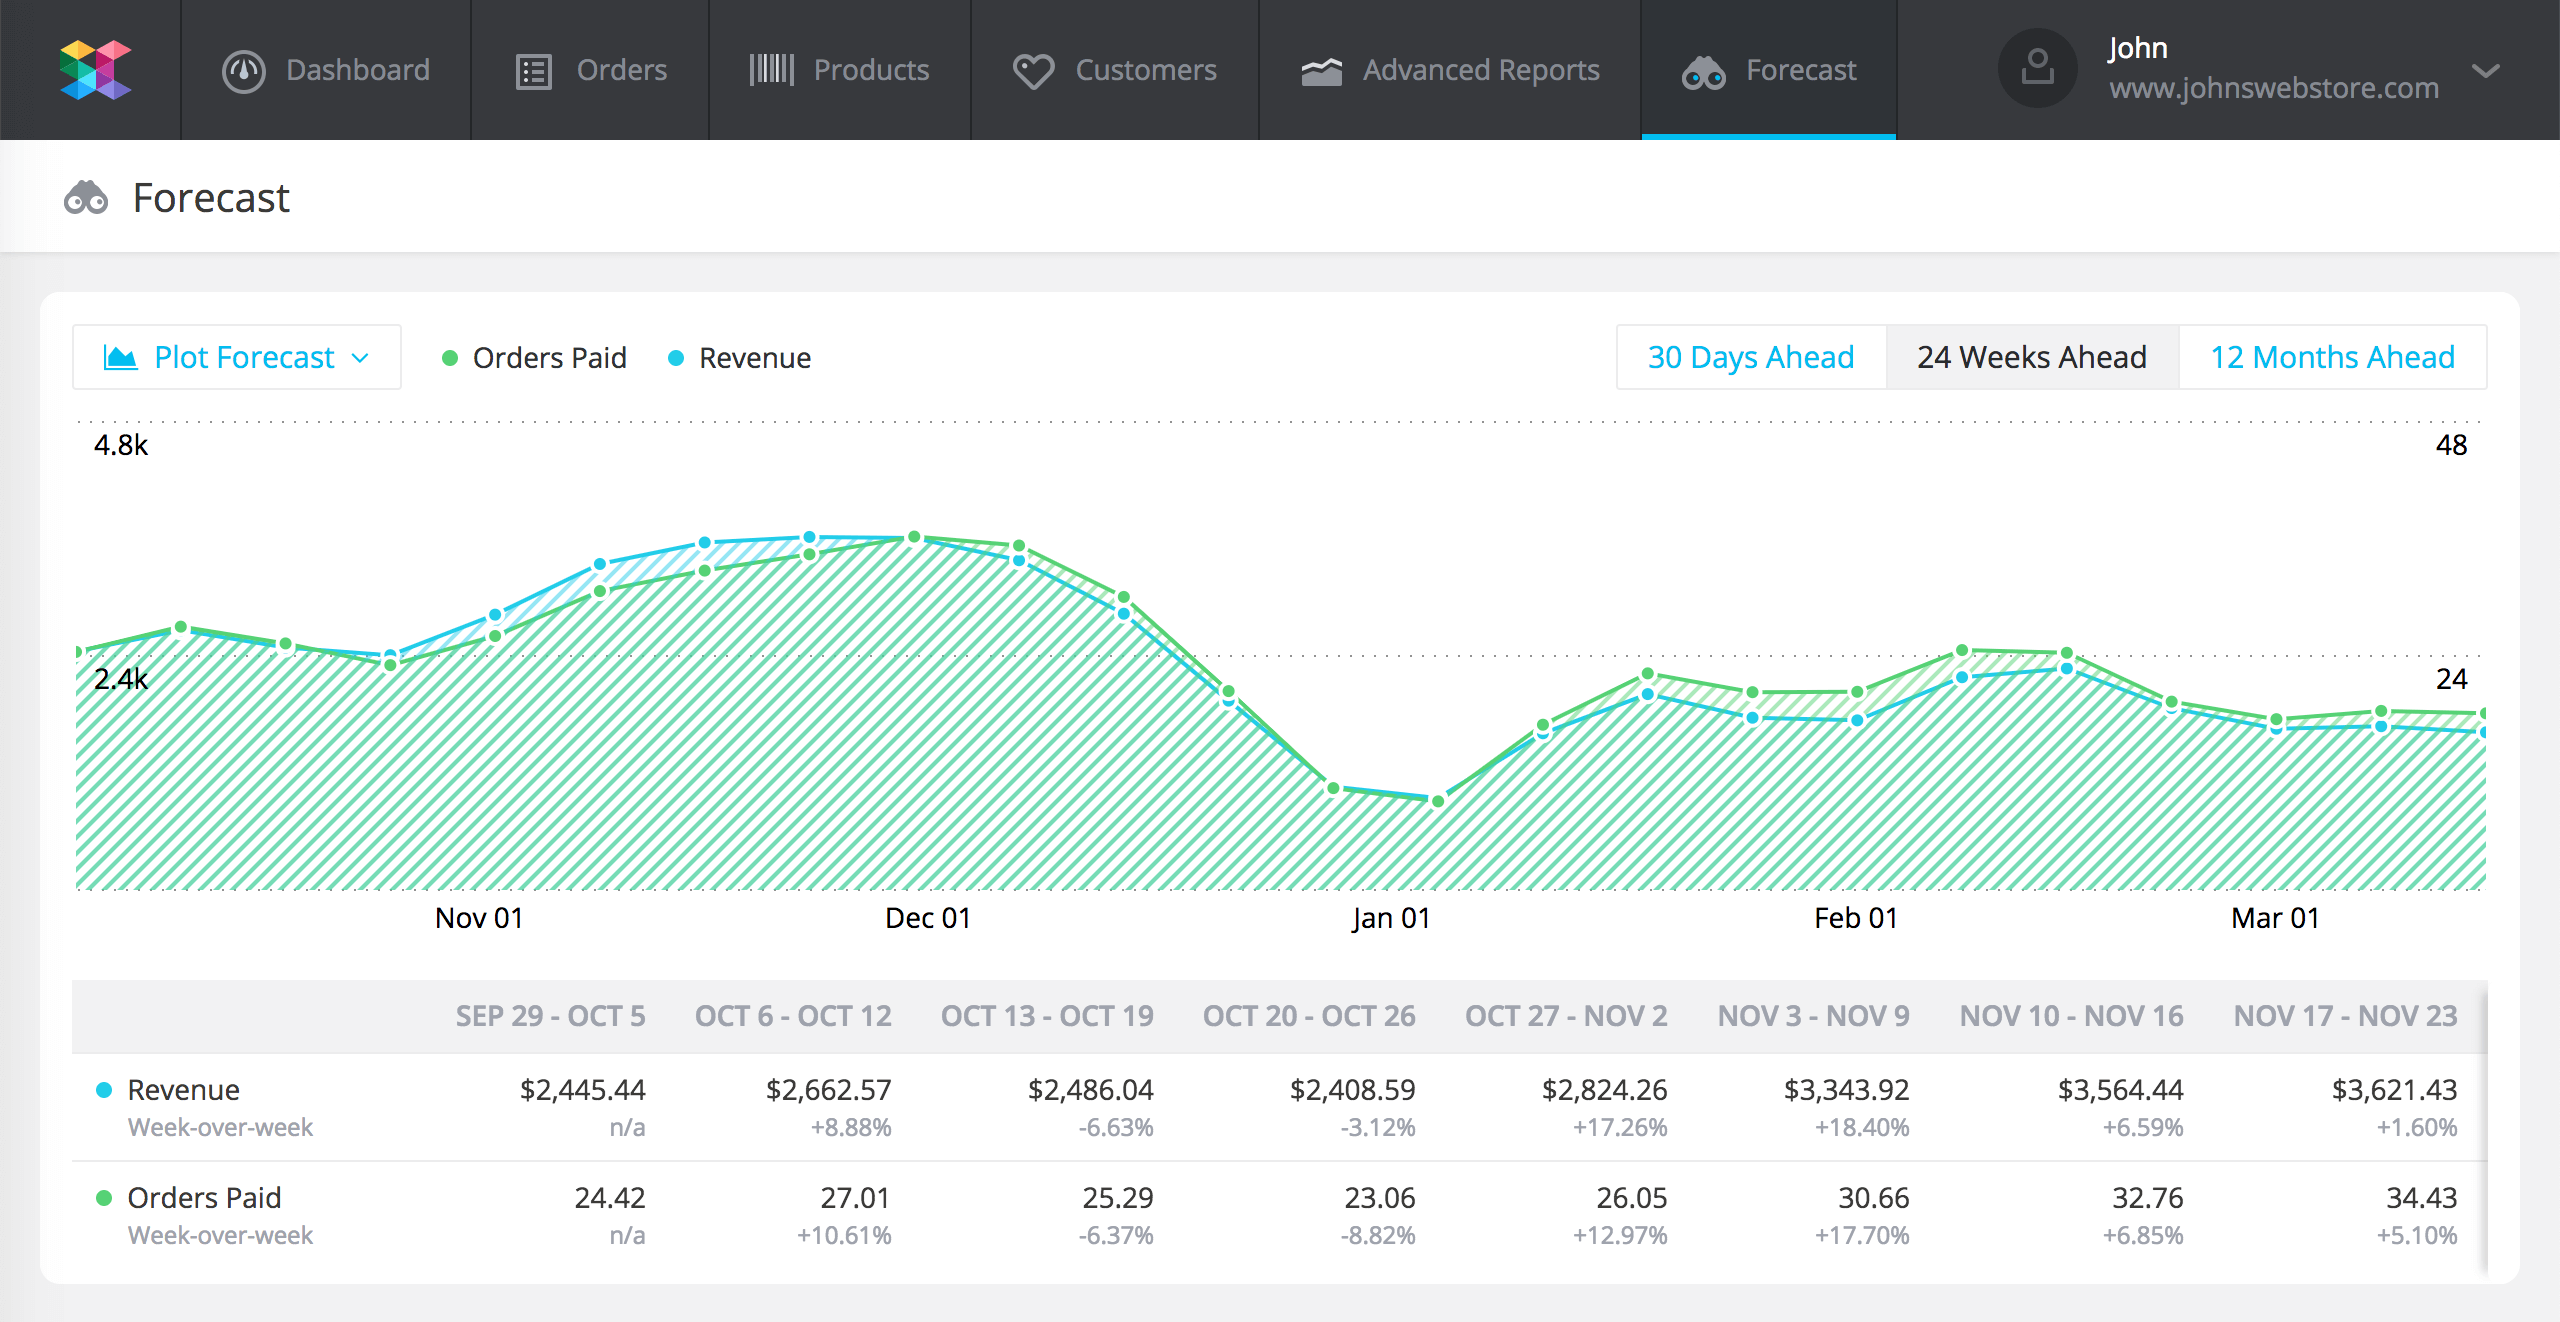The height and width of the screenshot is (1322, 2560).
Task: Open the Dashboard tab
Action: point(326,70)
